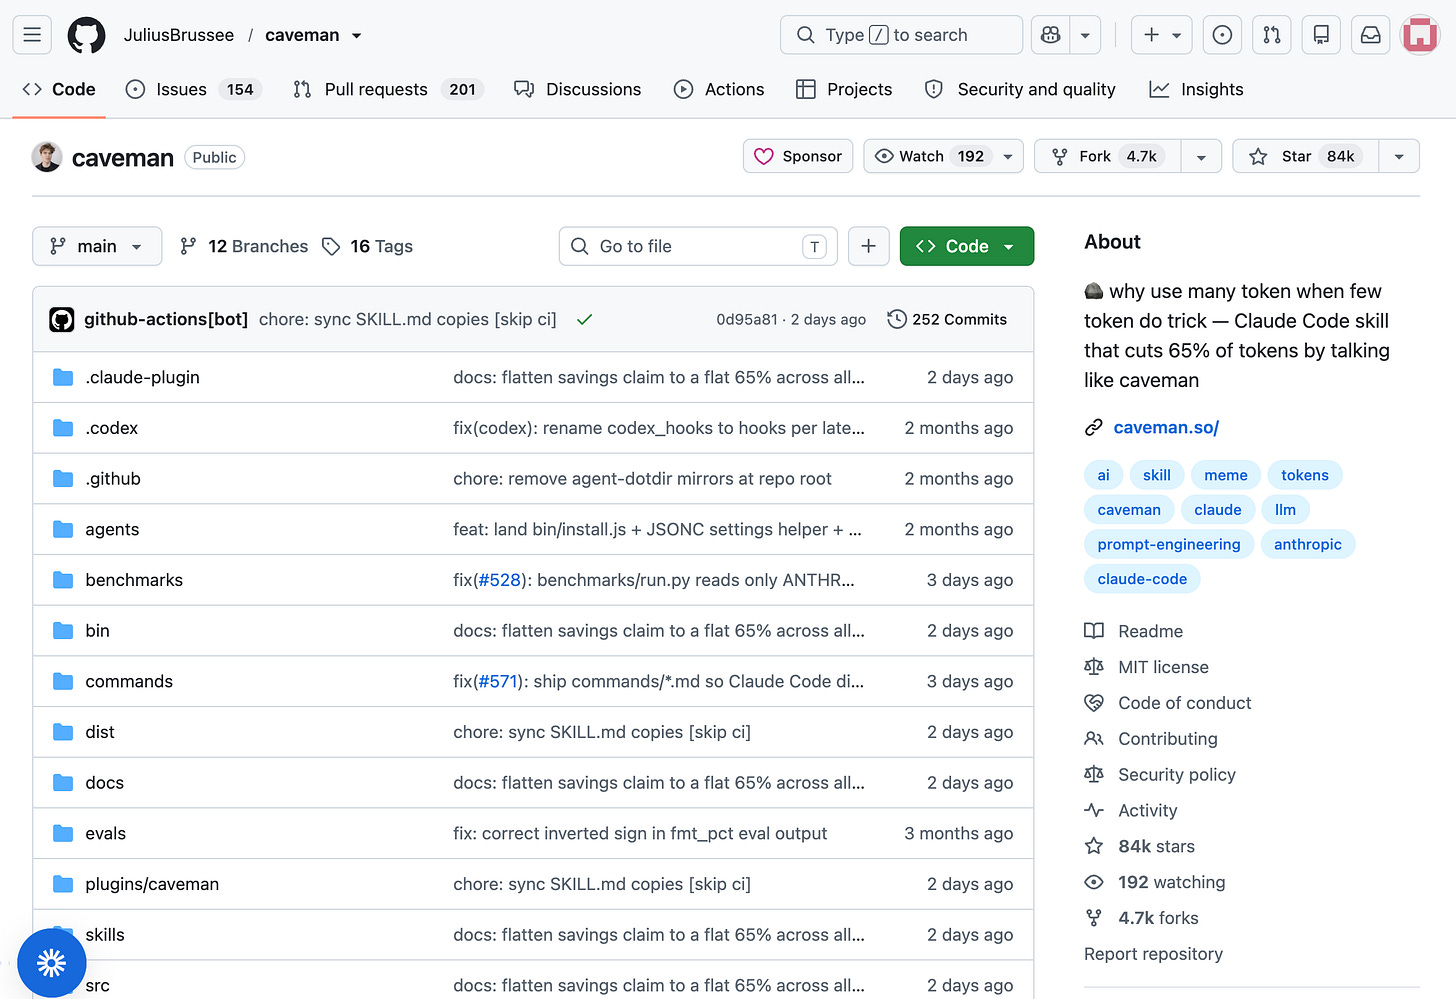Click the MIT license scale icon
Image resolution: width=1456 pixels, height=999 pixels.
[x=1094, y=667]
